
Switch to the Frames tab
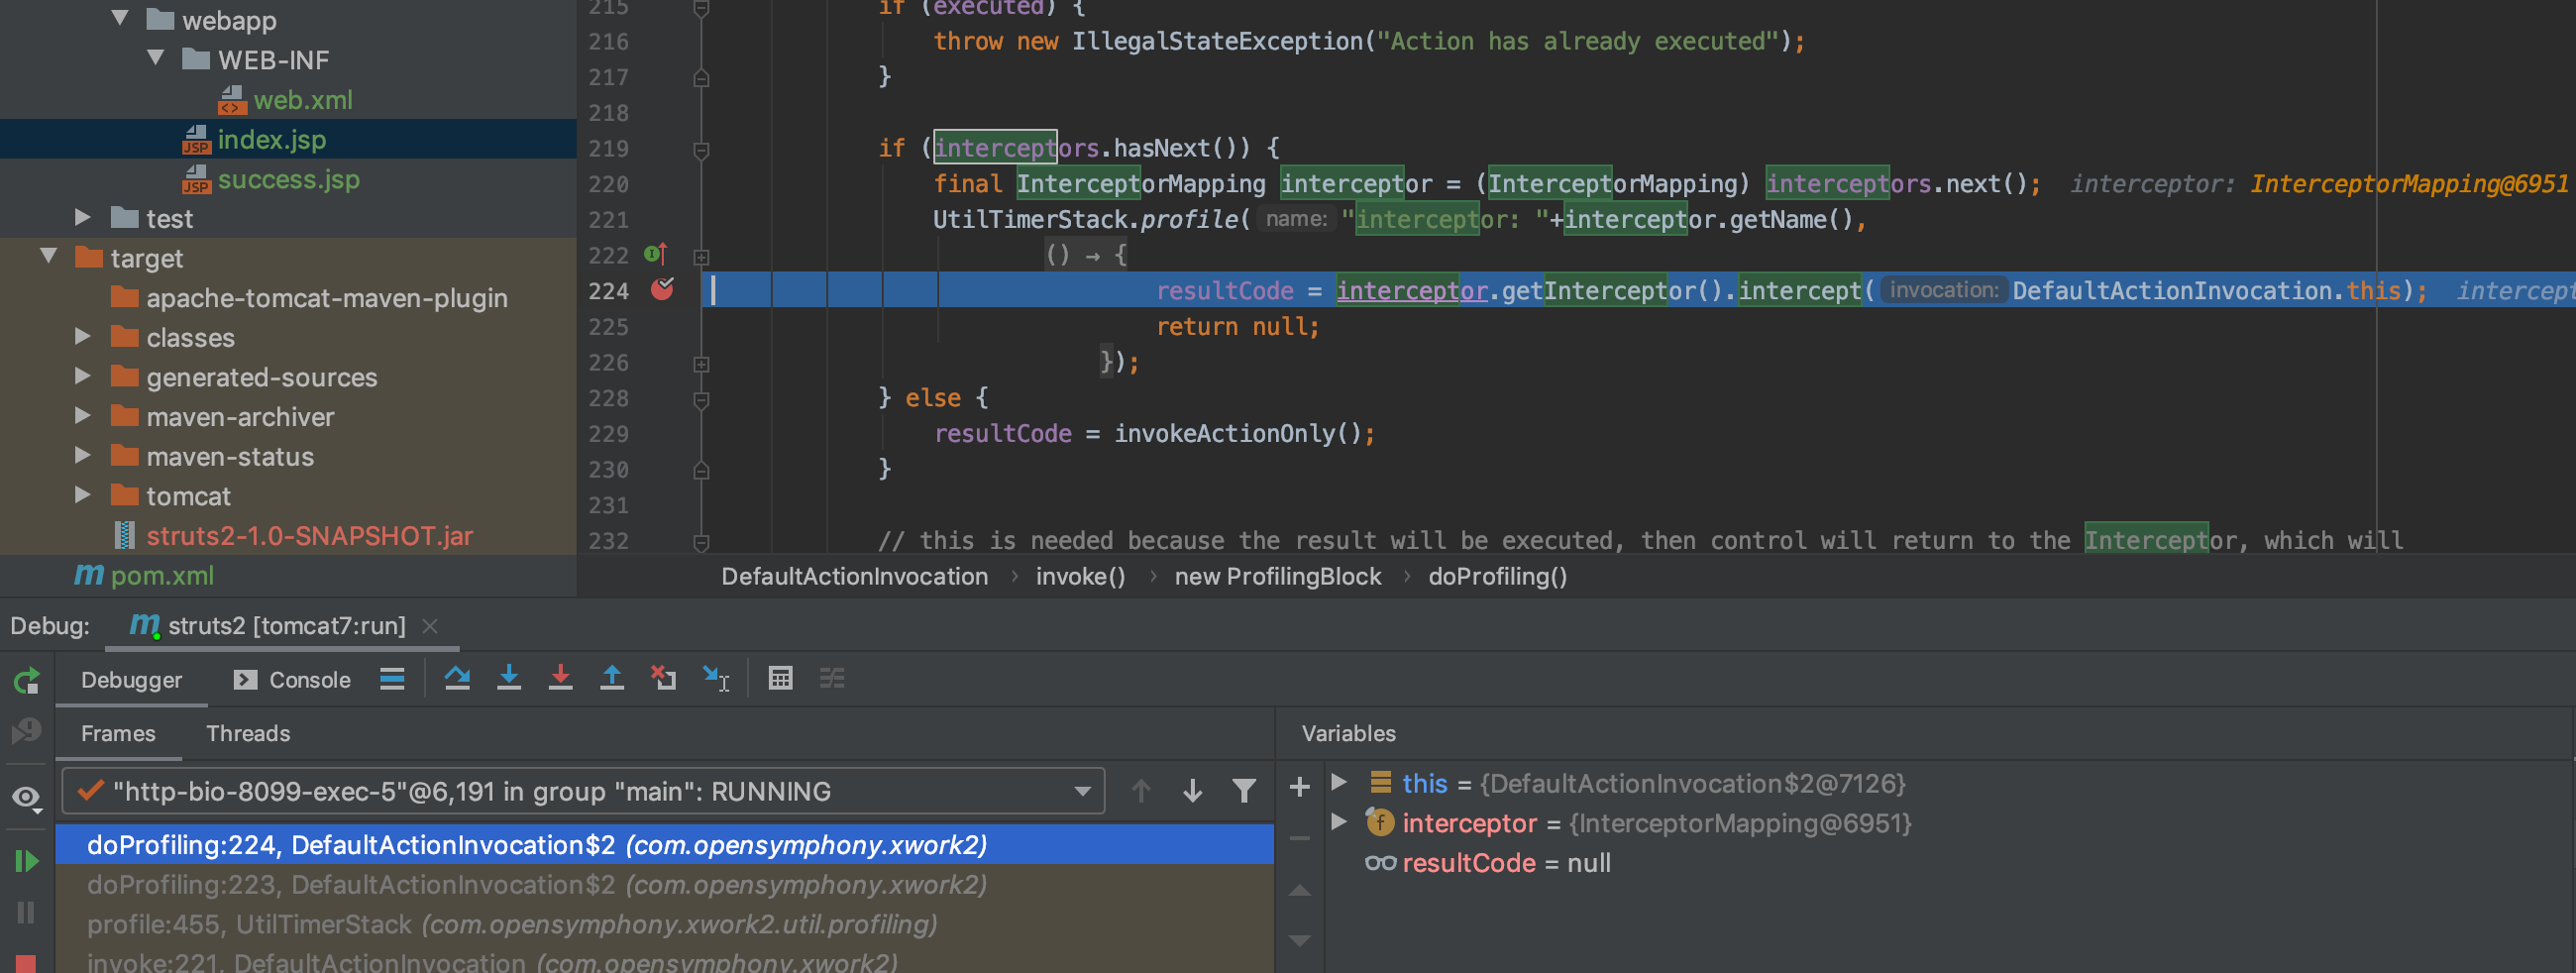tap(118, 733)
